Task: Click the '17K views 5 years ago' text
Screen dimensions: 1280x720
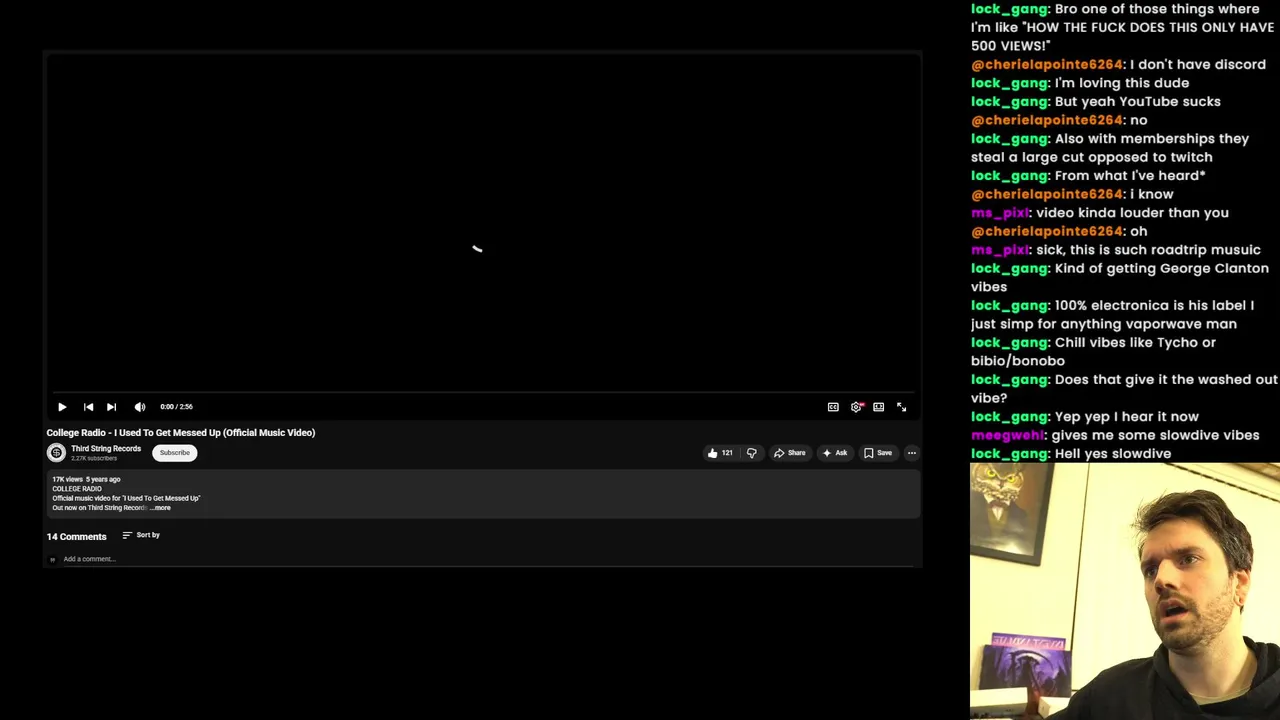Action: pyautogui.click(x=86, y=479)
